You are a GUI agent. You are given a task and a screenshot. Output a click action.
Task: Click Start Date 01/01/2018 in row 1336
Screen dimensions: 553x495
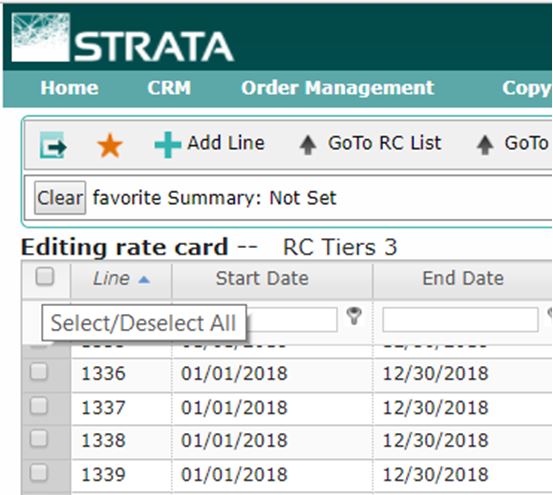[234, 373]
